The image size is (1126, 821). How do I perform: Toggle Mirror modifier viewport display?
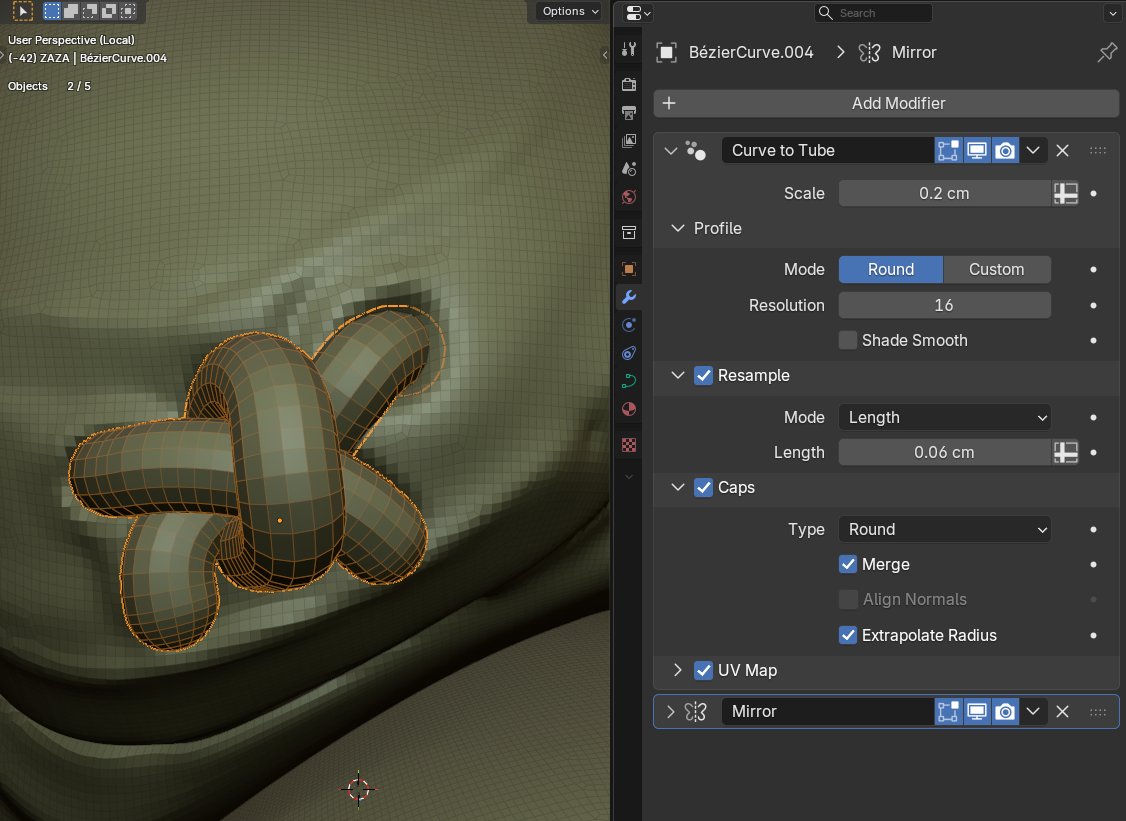point(977,711)
